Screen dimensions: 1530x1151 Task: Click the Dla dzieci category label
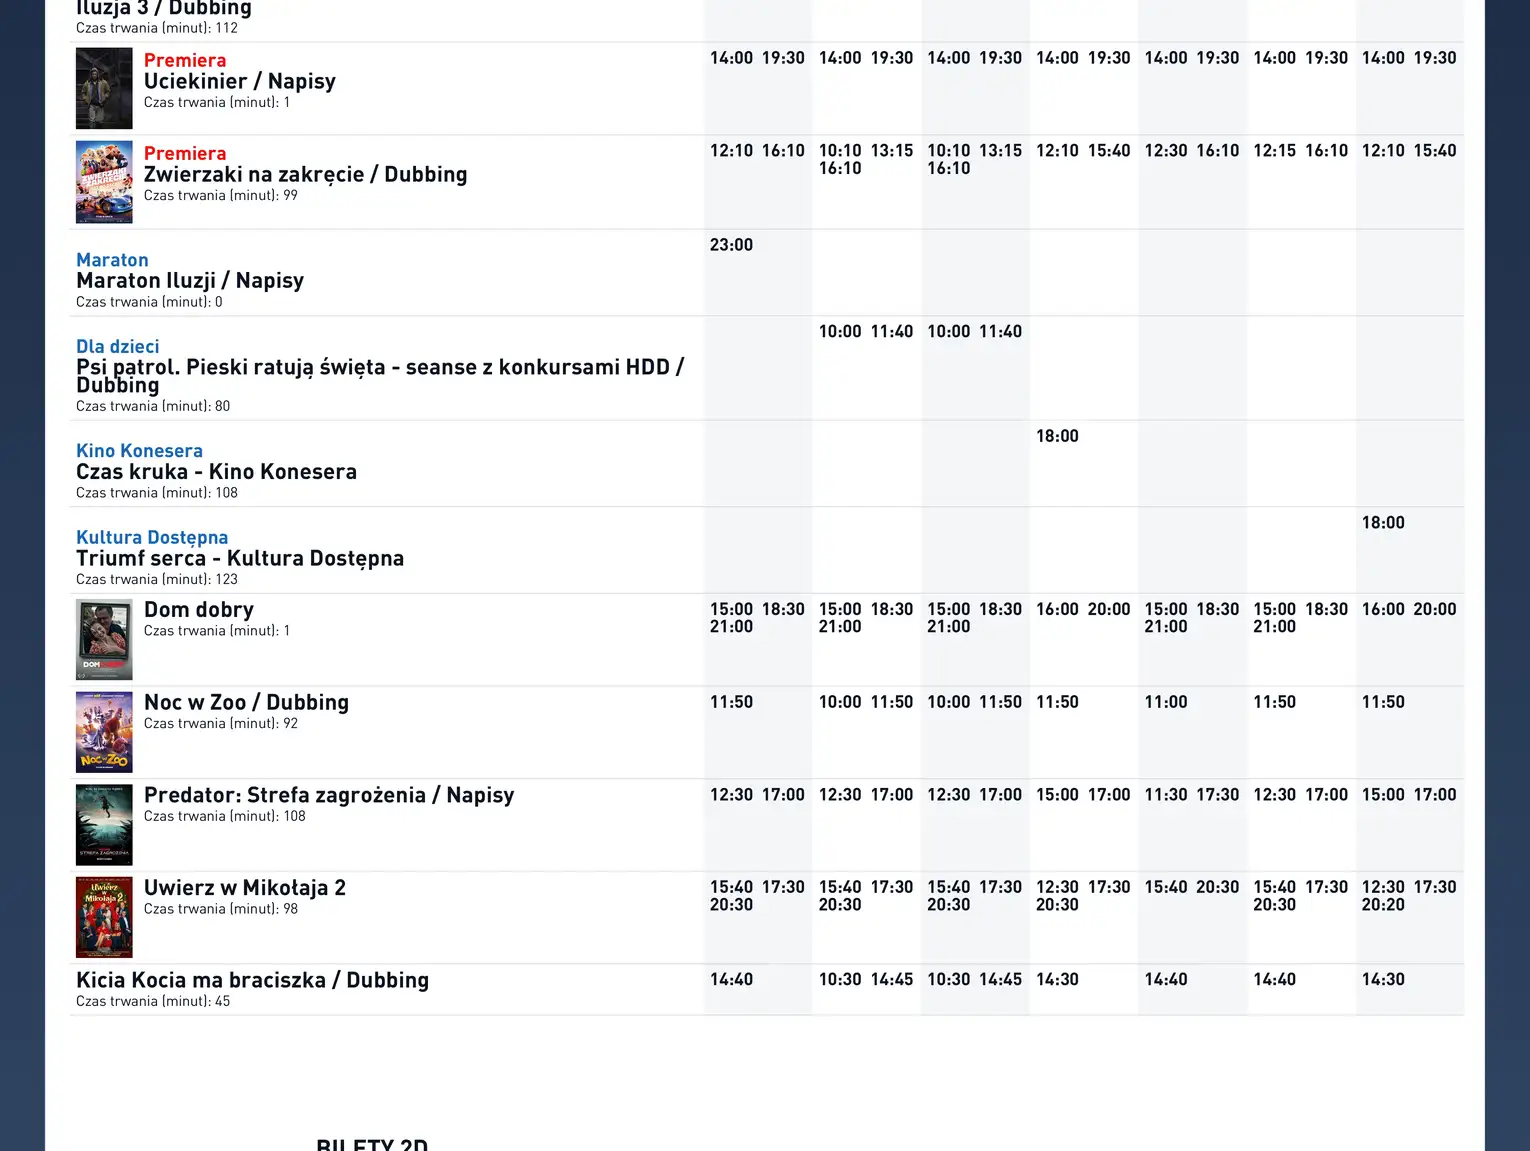(117, 347)
